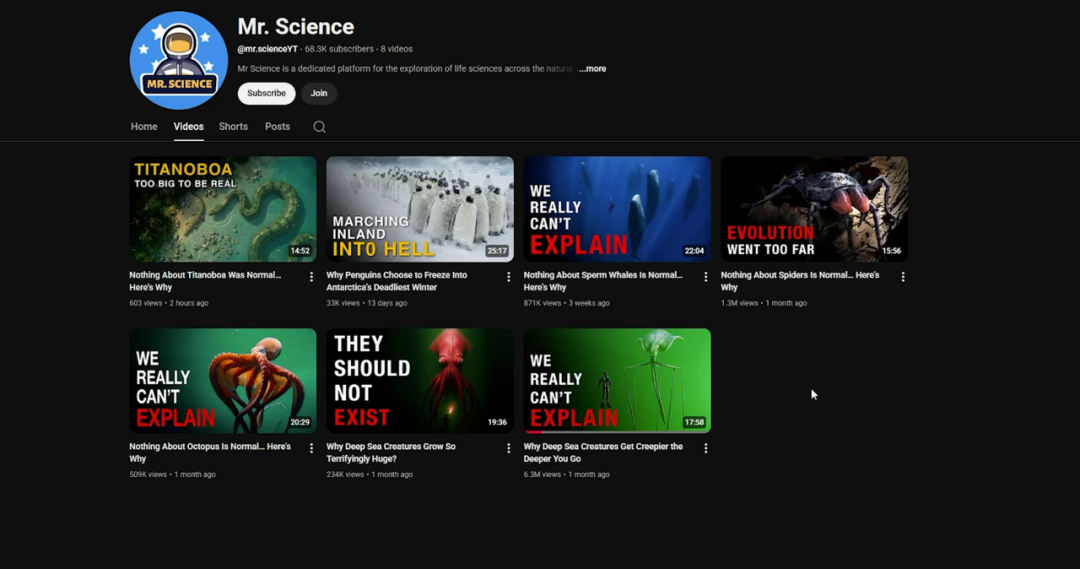Screen dimensions: 1080x569
Task: Open three-dot menu for Spiders video
Action: tap(903, 277)
